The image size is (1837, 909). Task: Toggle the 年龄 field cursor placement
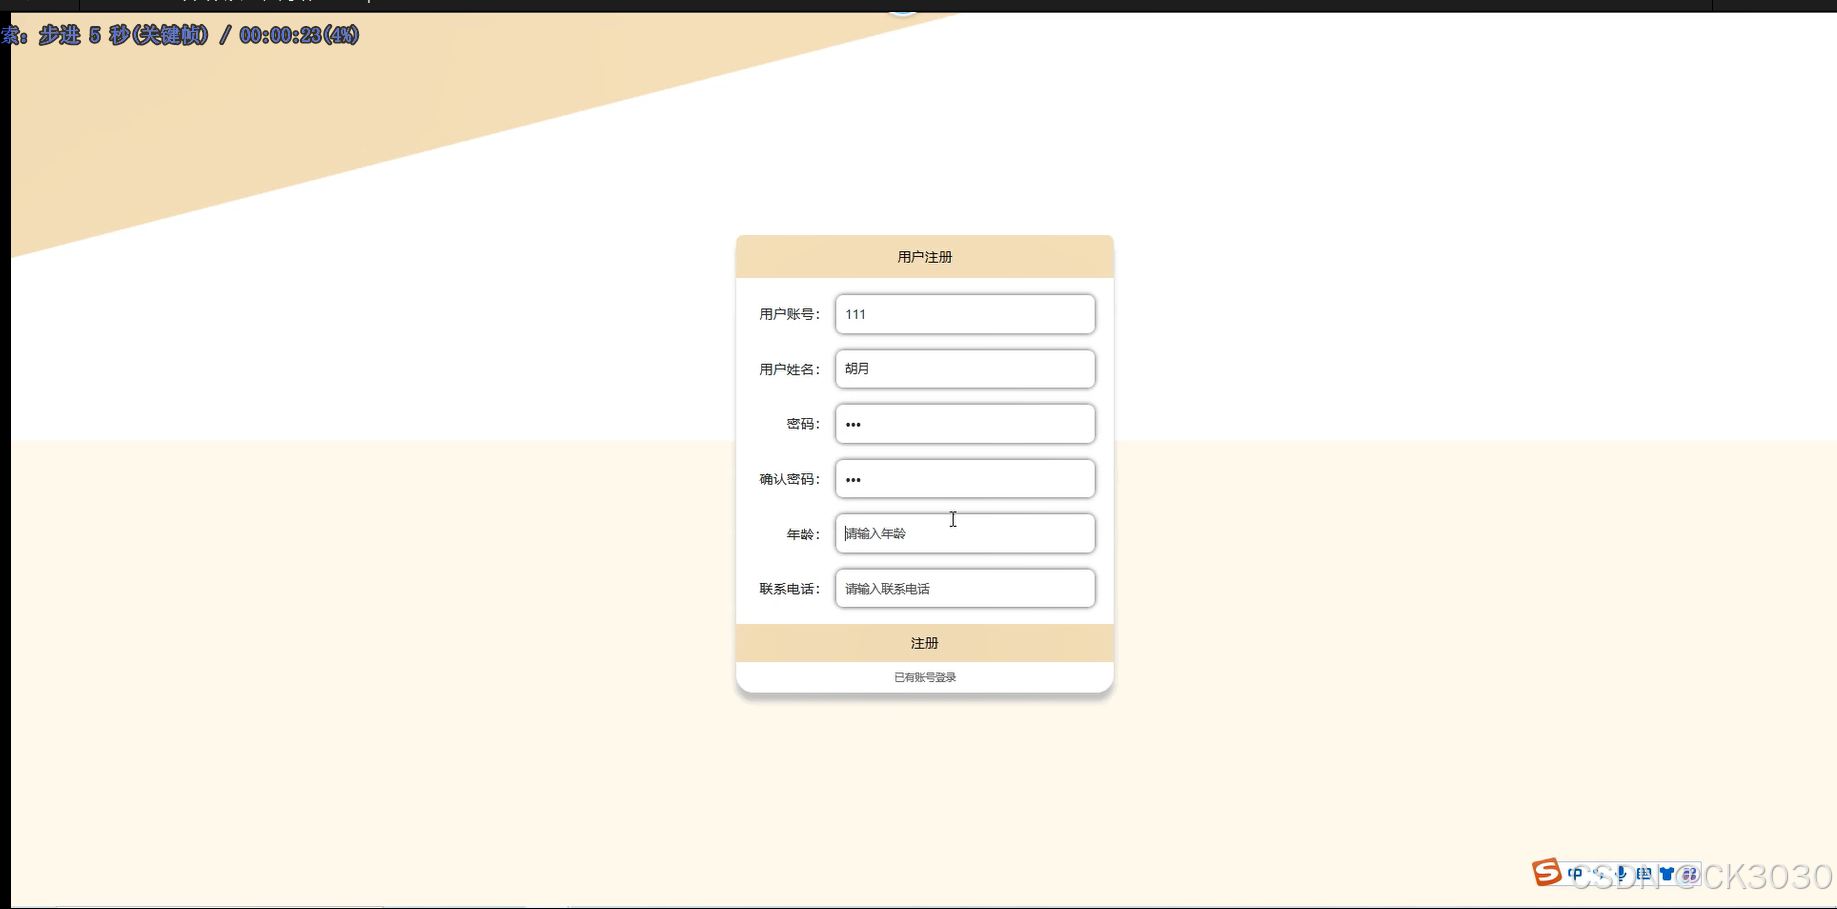click(963, 533)
